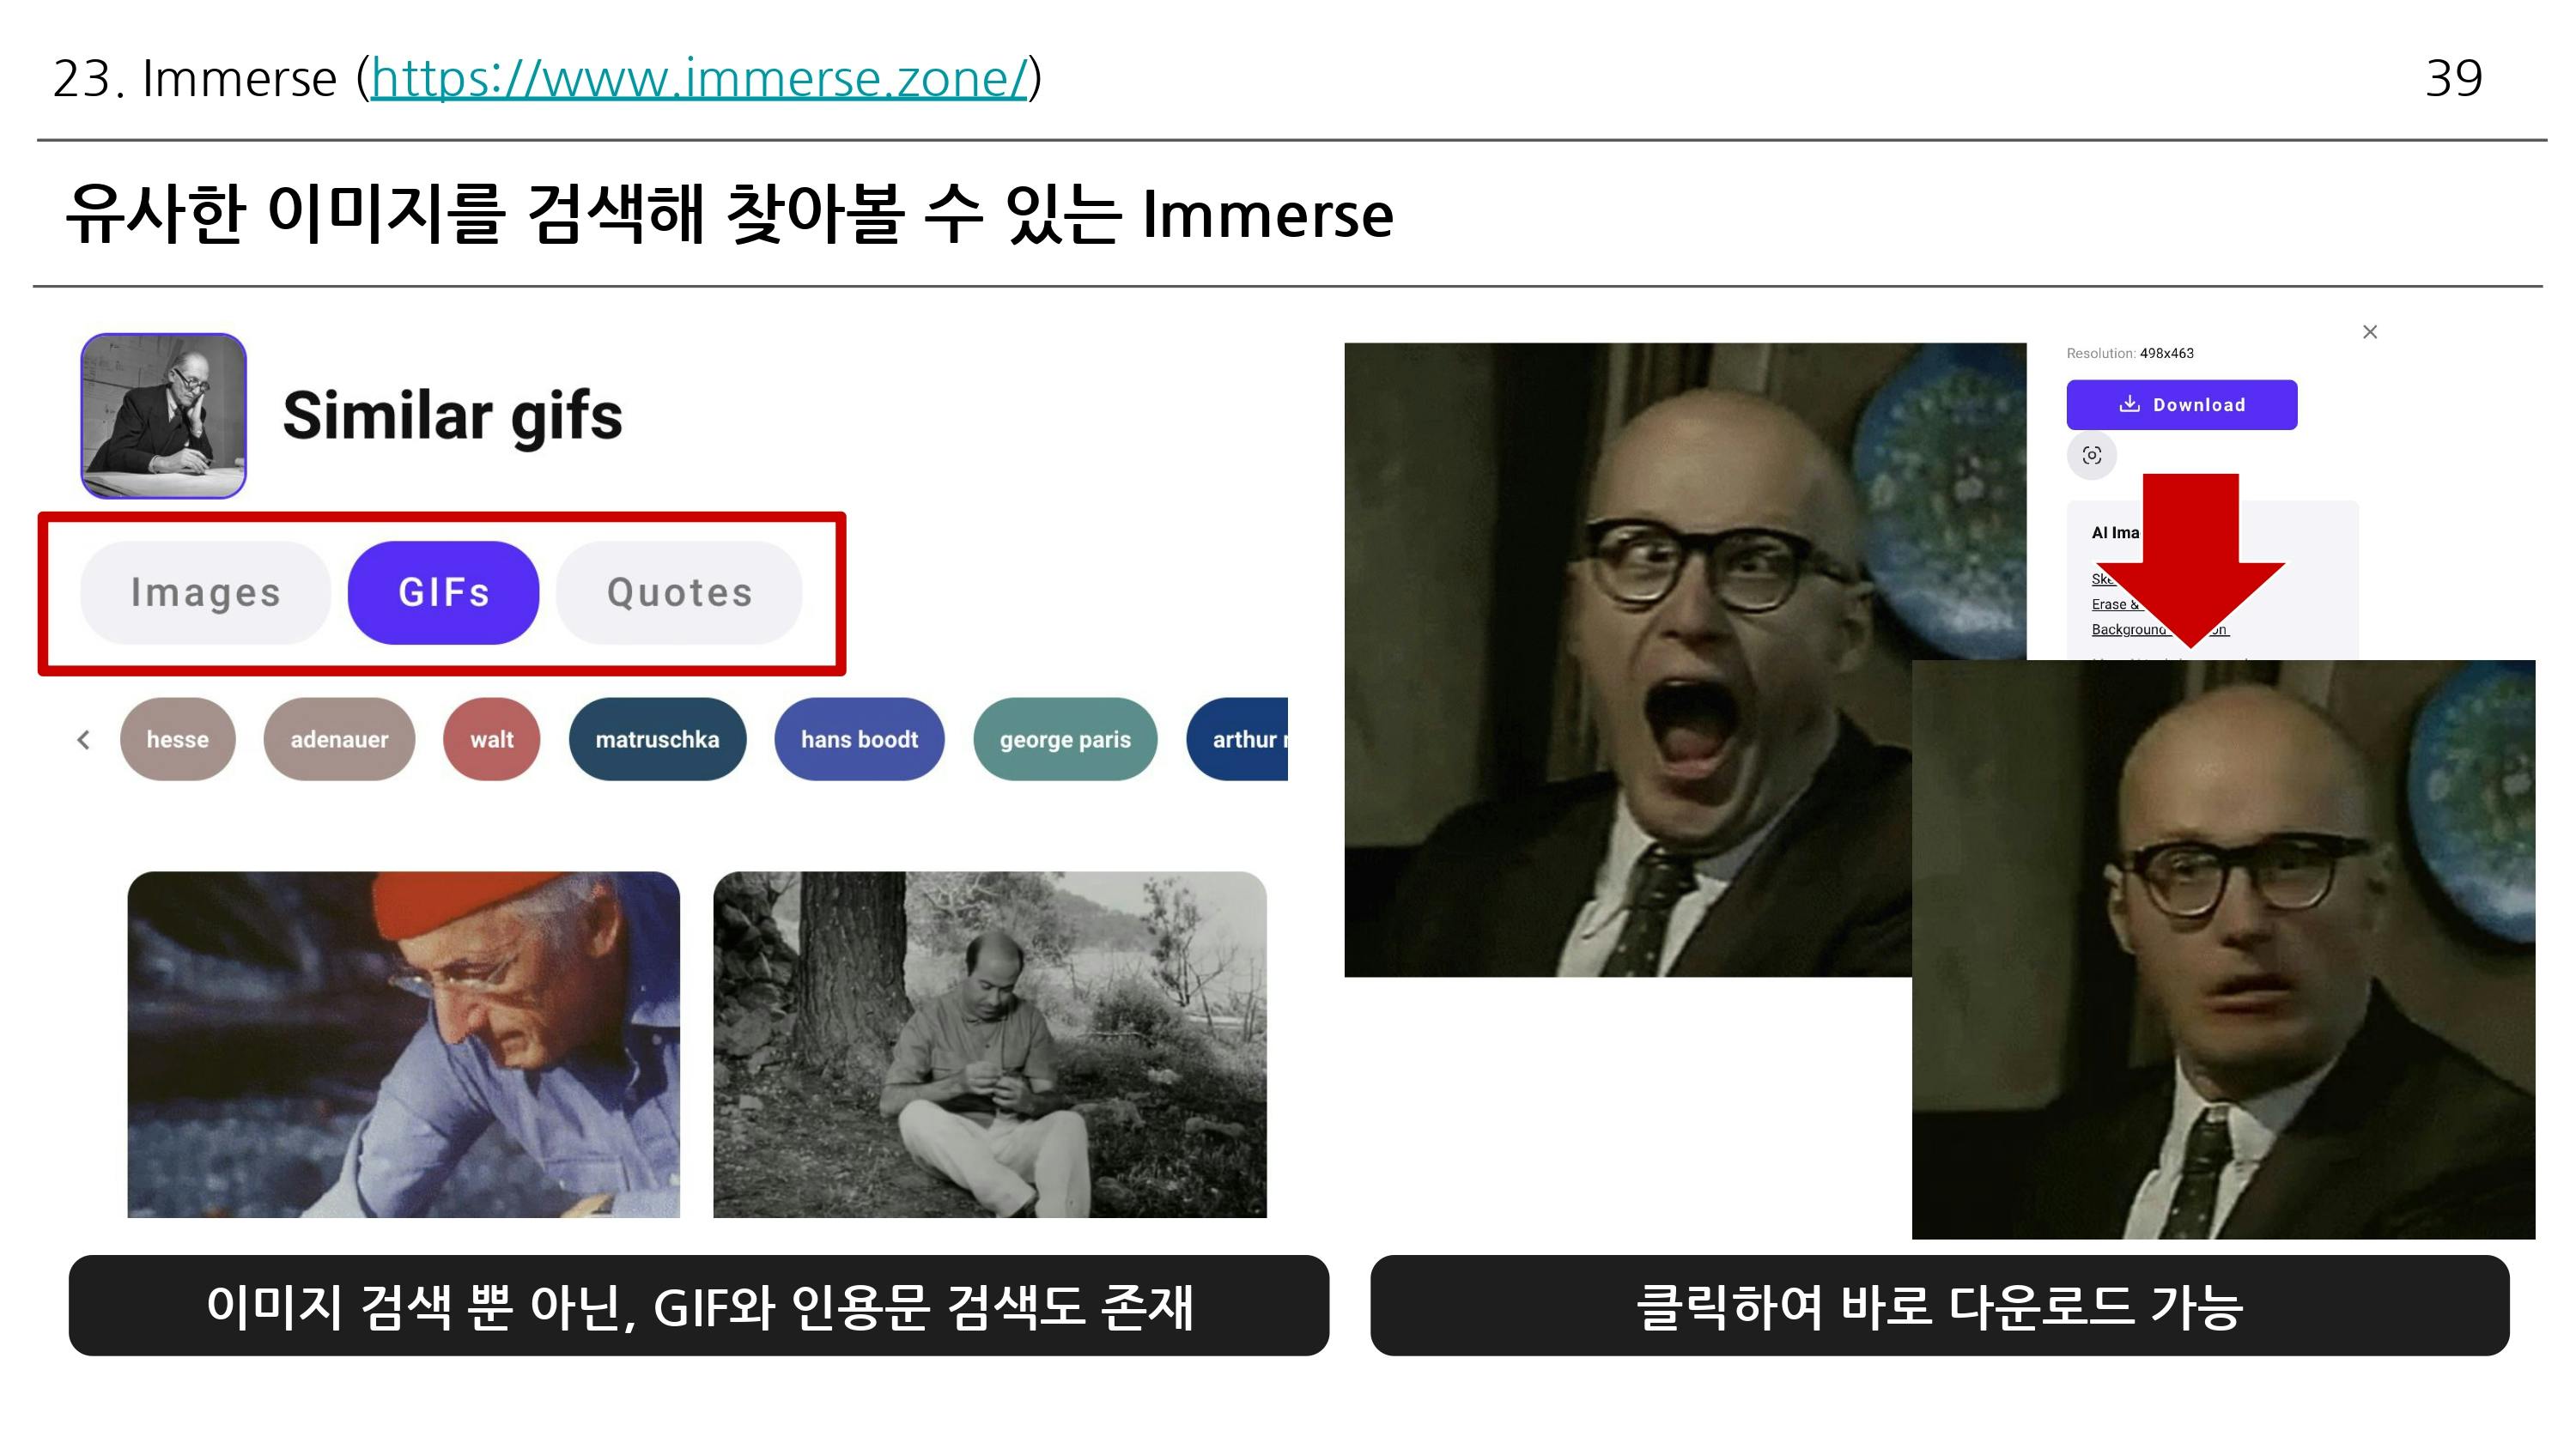The width and height of the screenshot is (2576, 1449).
Task: Click the visual search scan icon
Action: point(2092,456)
